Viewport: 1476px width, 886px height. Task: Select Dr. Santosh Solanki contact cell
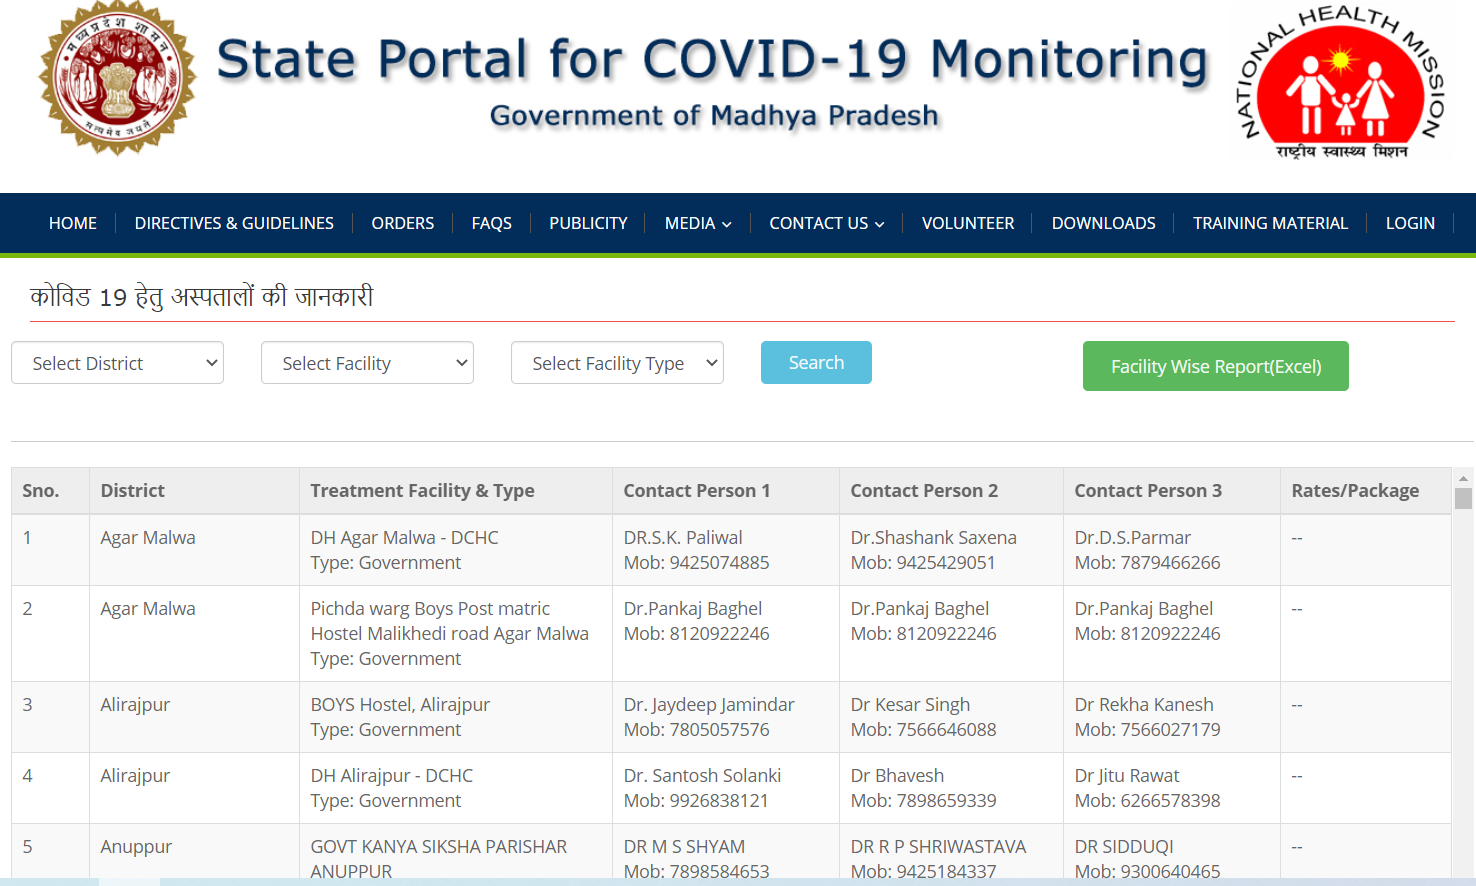(x=725, y=788)
